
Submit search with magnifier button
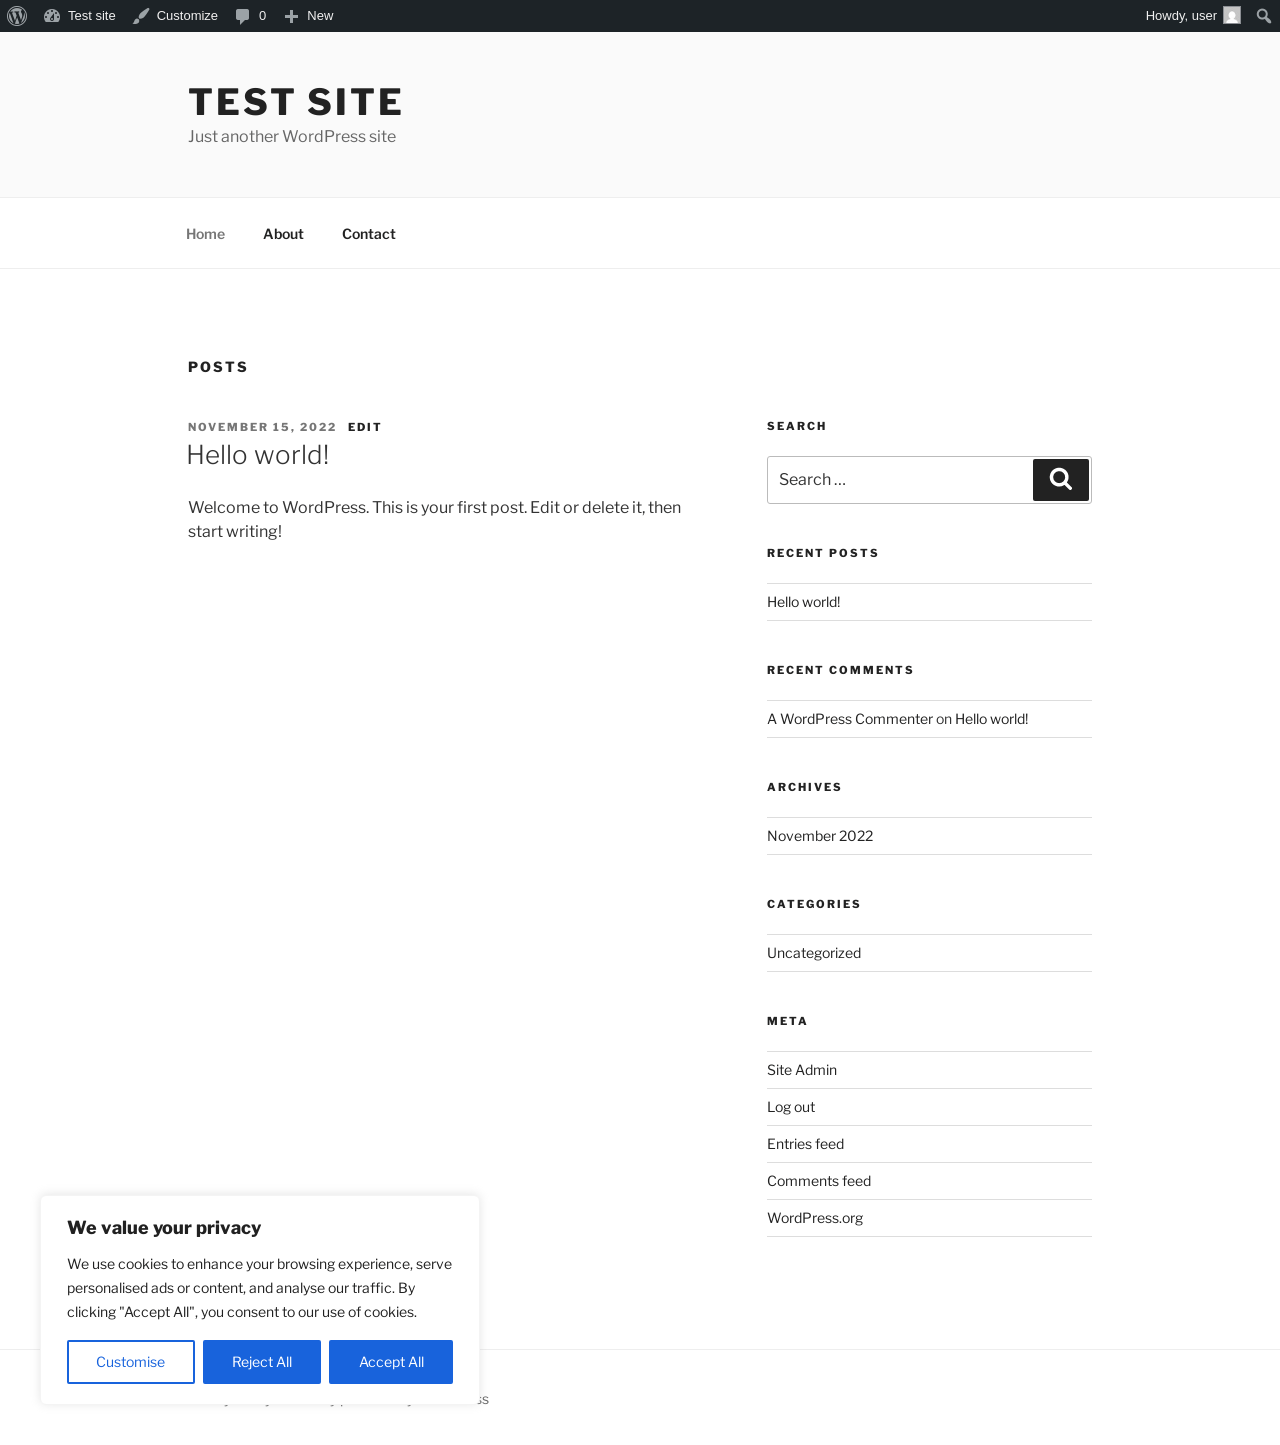coord(1061,480)
